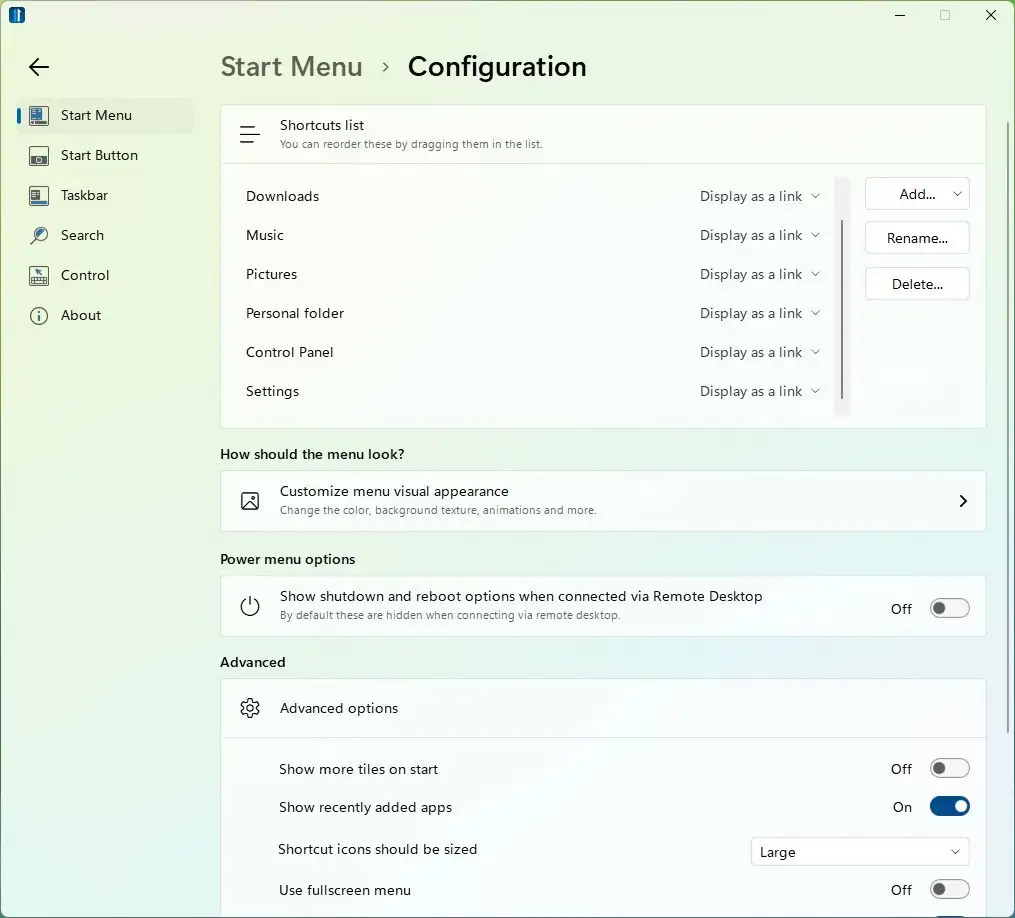Click the Rename button
Viewport: 1015px width, 918px height.
[916, 238]
